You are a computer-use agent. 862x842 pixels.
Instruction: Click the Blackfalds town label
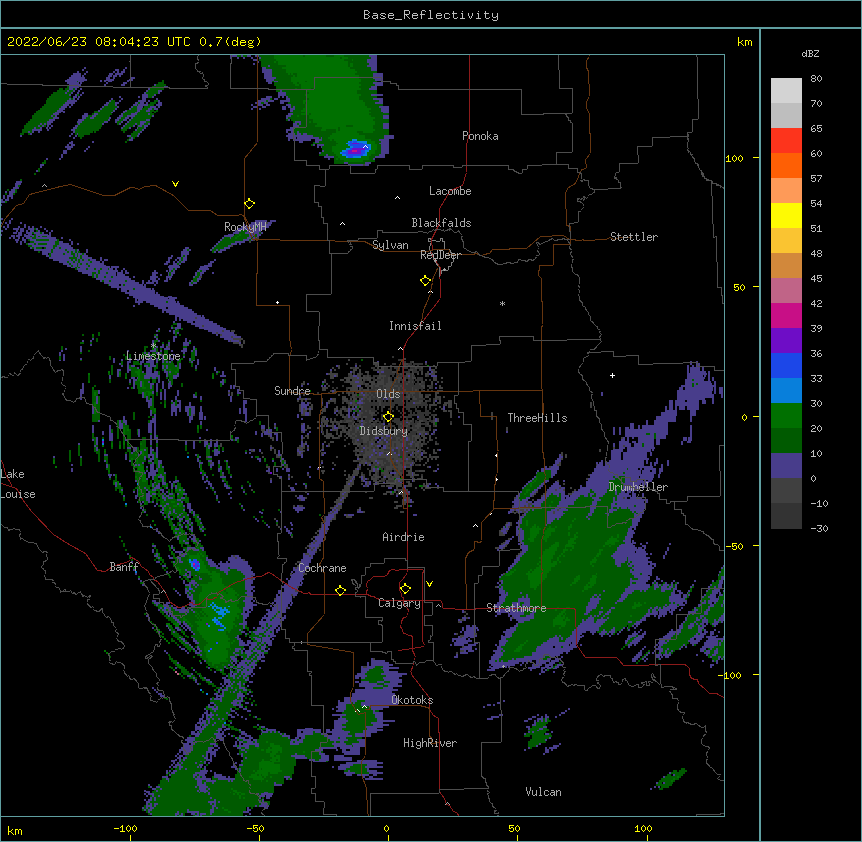[x=441, y=223]
